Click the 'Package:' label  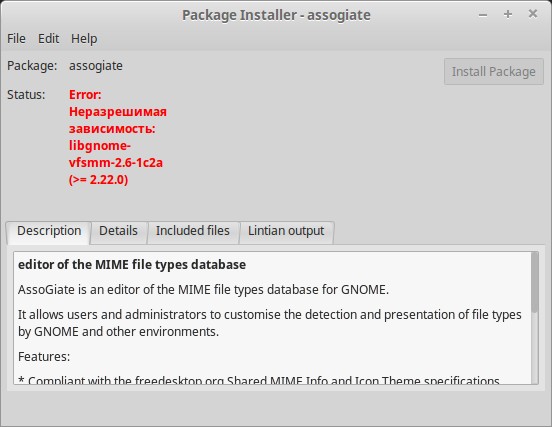(32, 66)
